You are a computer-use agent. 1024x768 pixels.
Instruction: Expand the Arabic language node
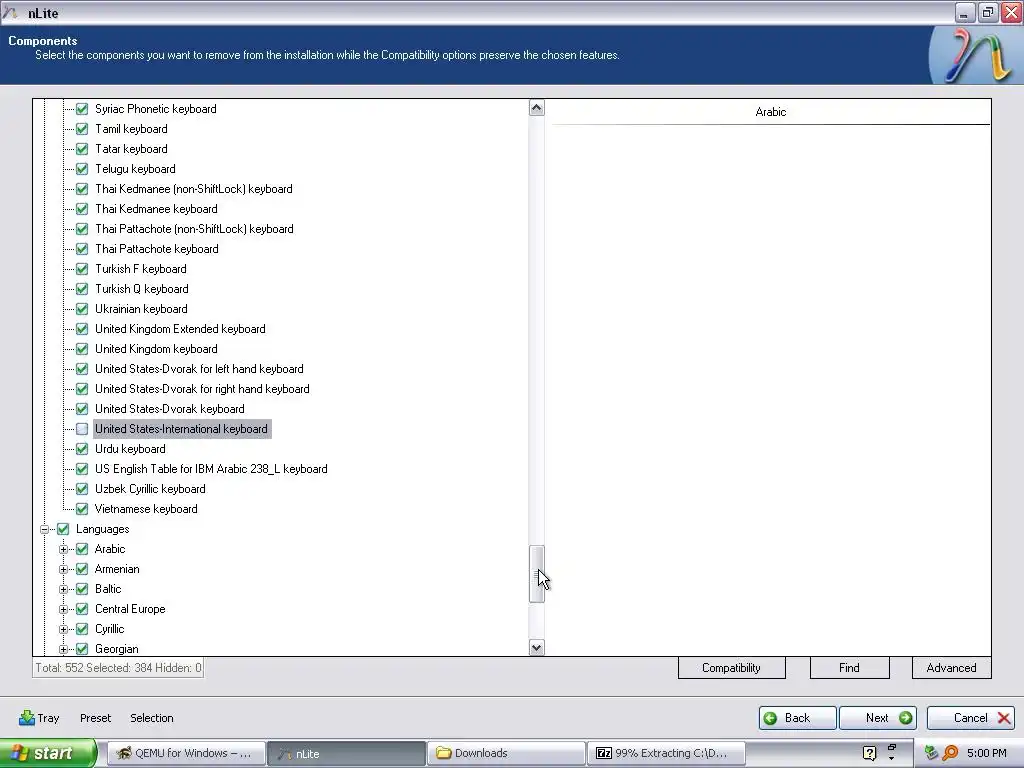tap(63, 549)
